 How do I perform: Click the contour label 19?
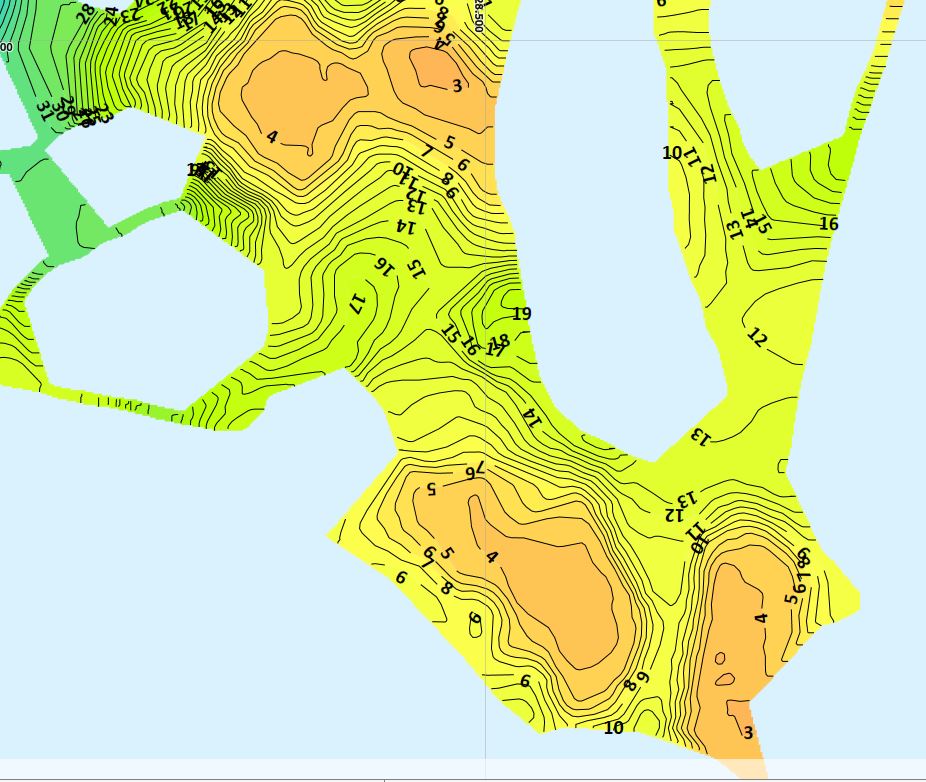point(521,314)
